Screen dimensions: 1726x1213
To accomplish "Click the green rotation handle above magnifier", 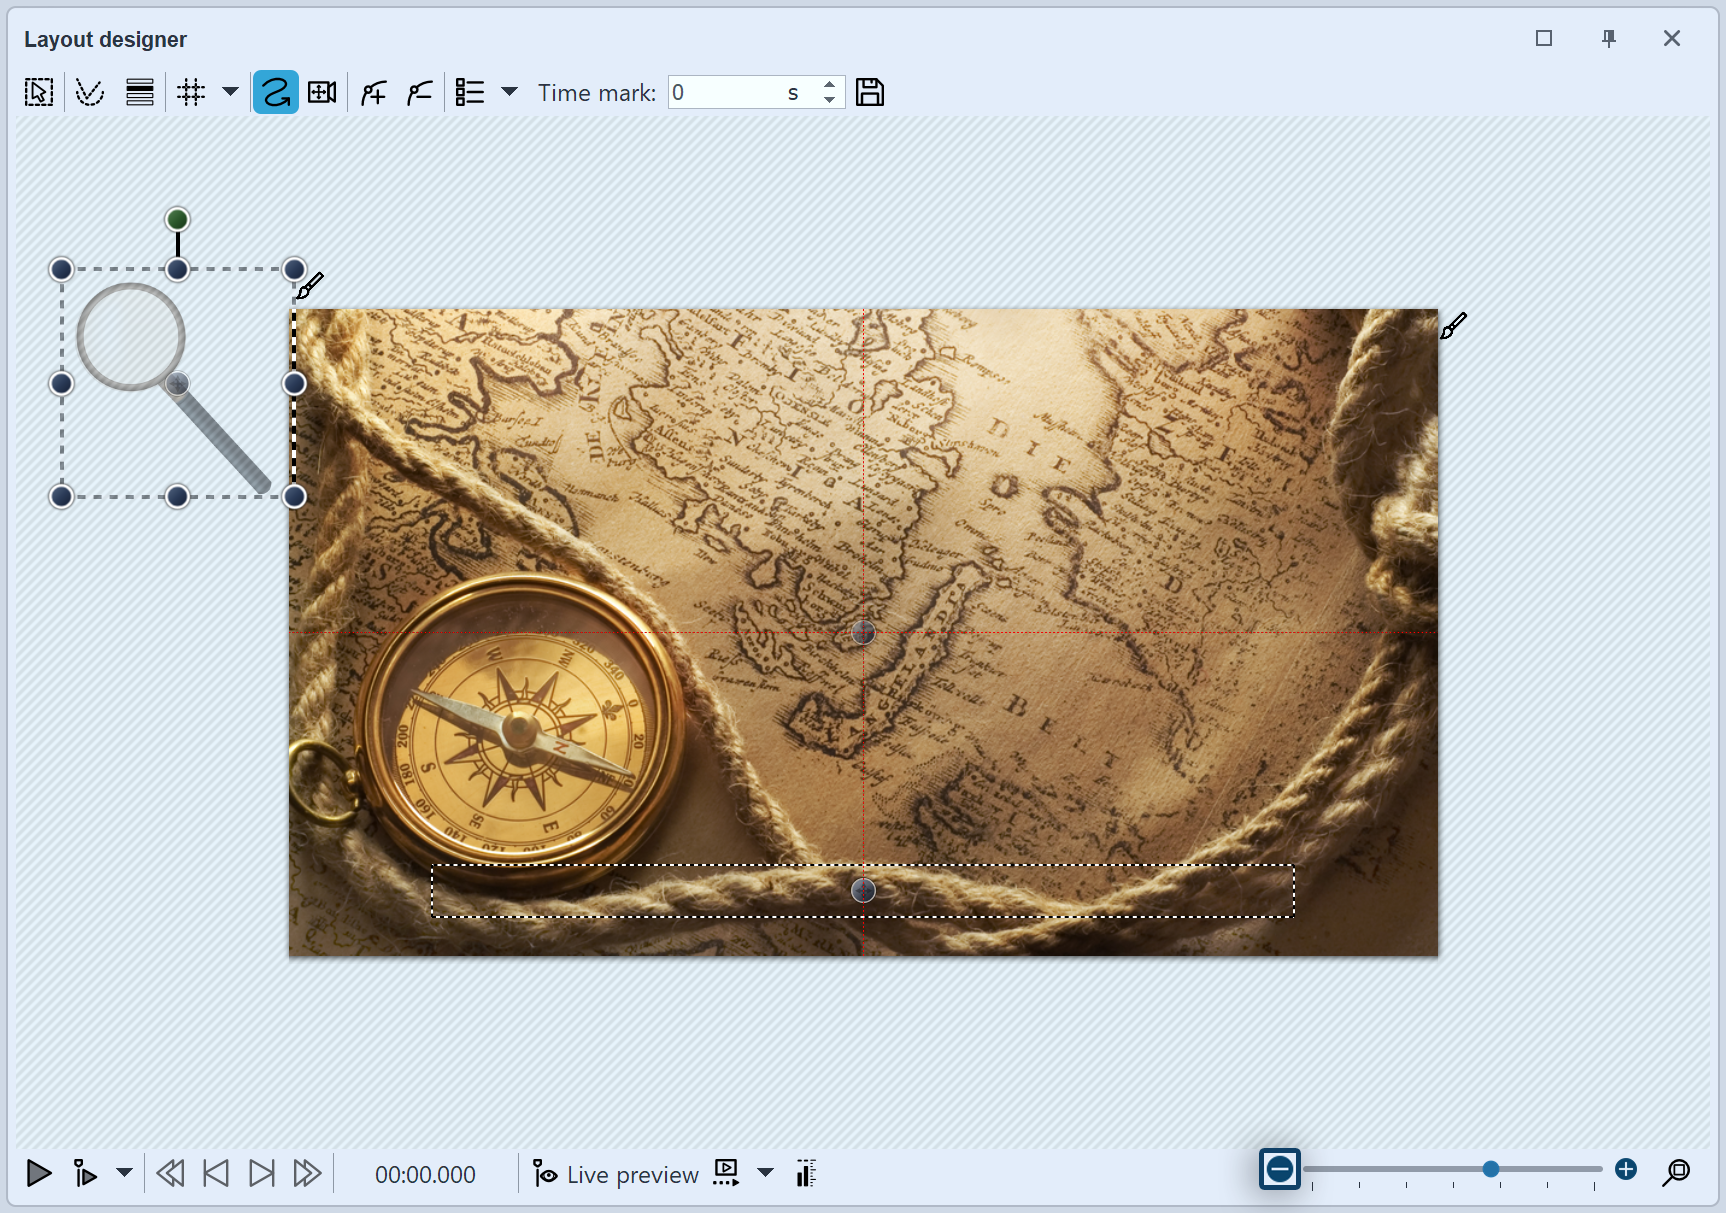I will point(177,219).
